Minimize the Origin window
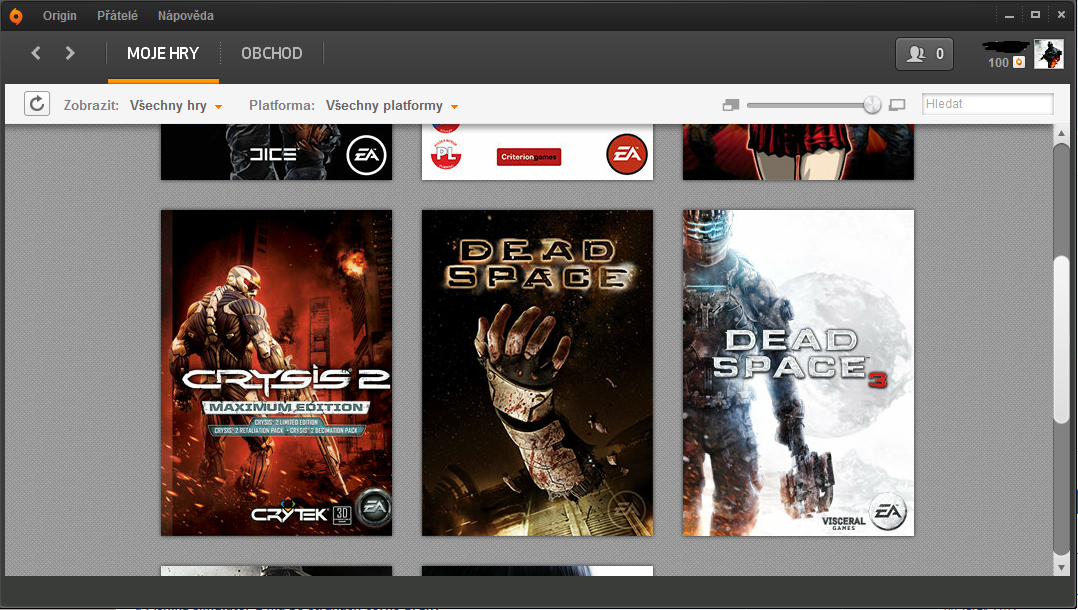 (x=1009, y=15)
